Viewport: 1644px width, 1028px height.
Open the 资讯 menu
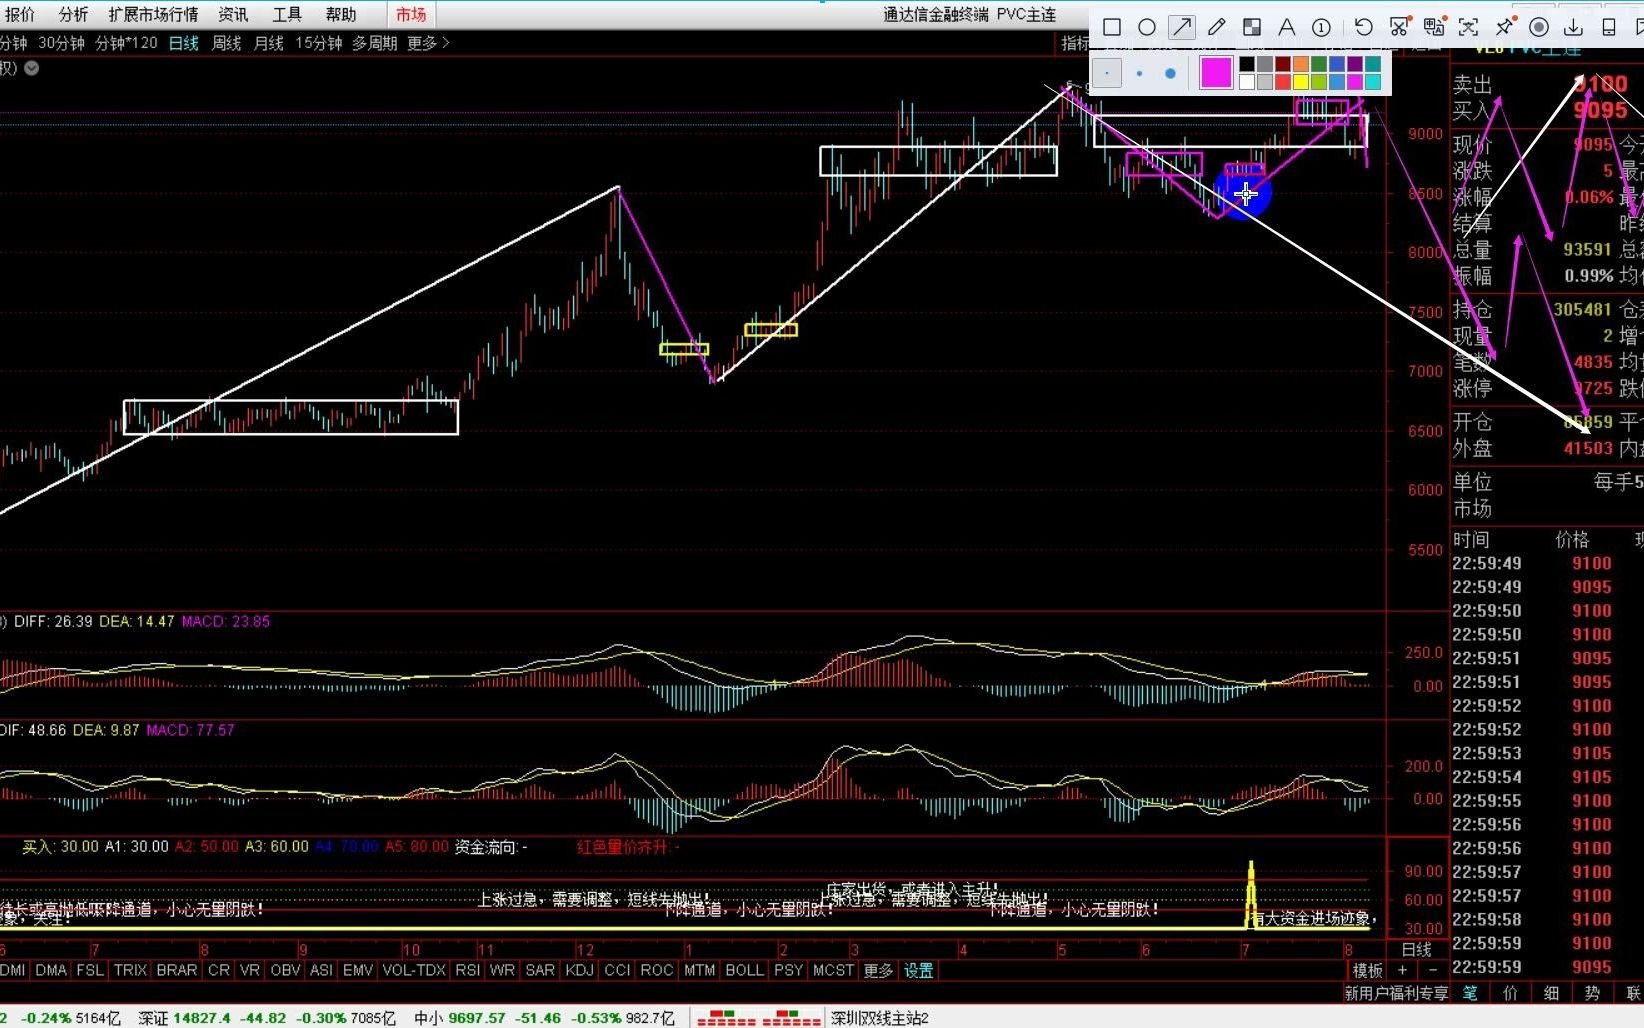coord(233,14)
